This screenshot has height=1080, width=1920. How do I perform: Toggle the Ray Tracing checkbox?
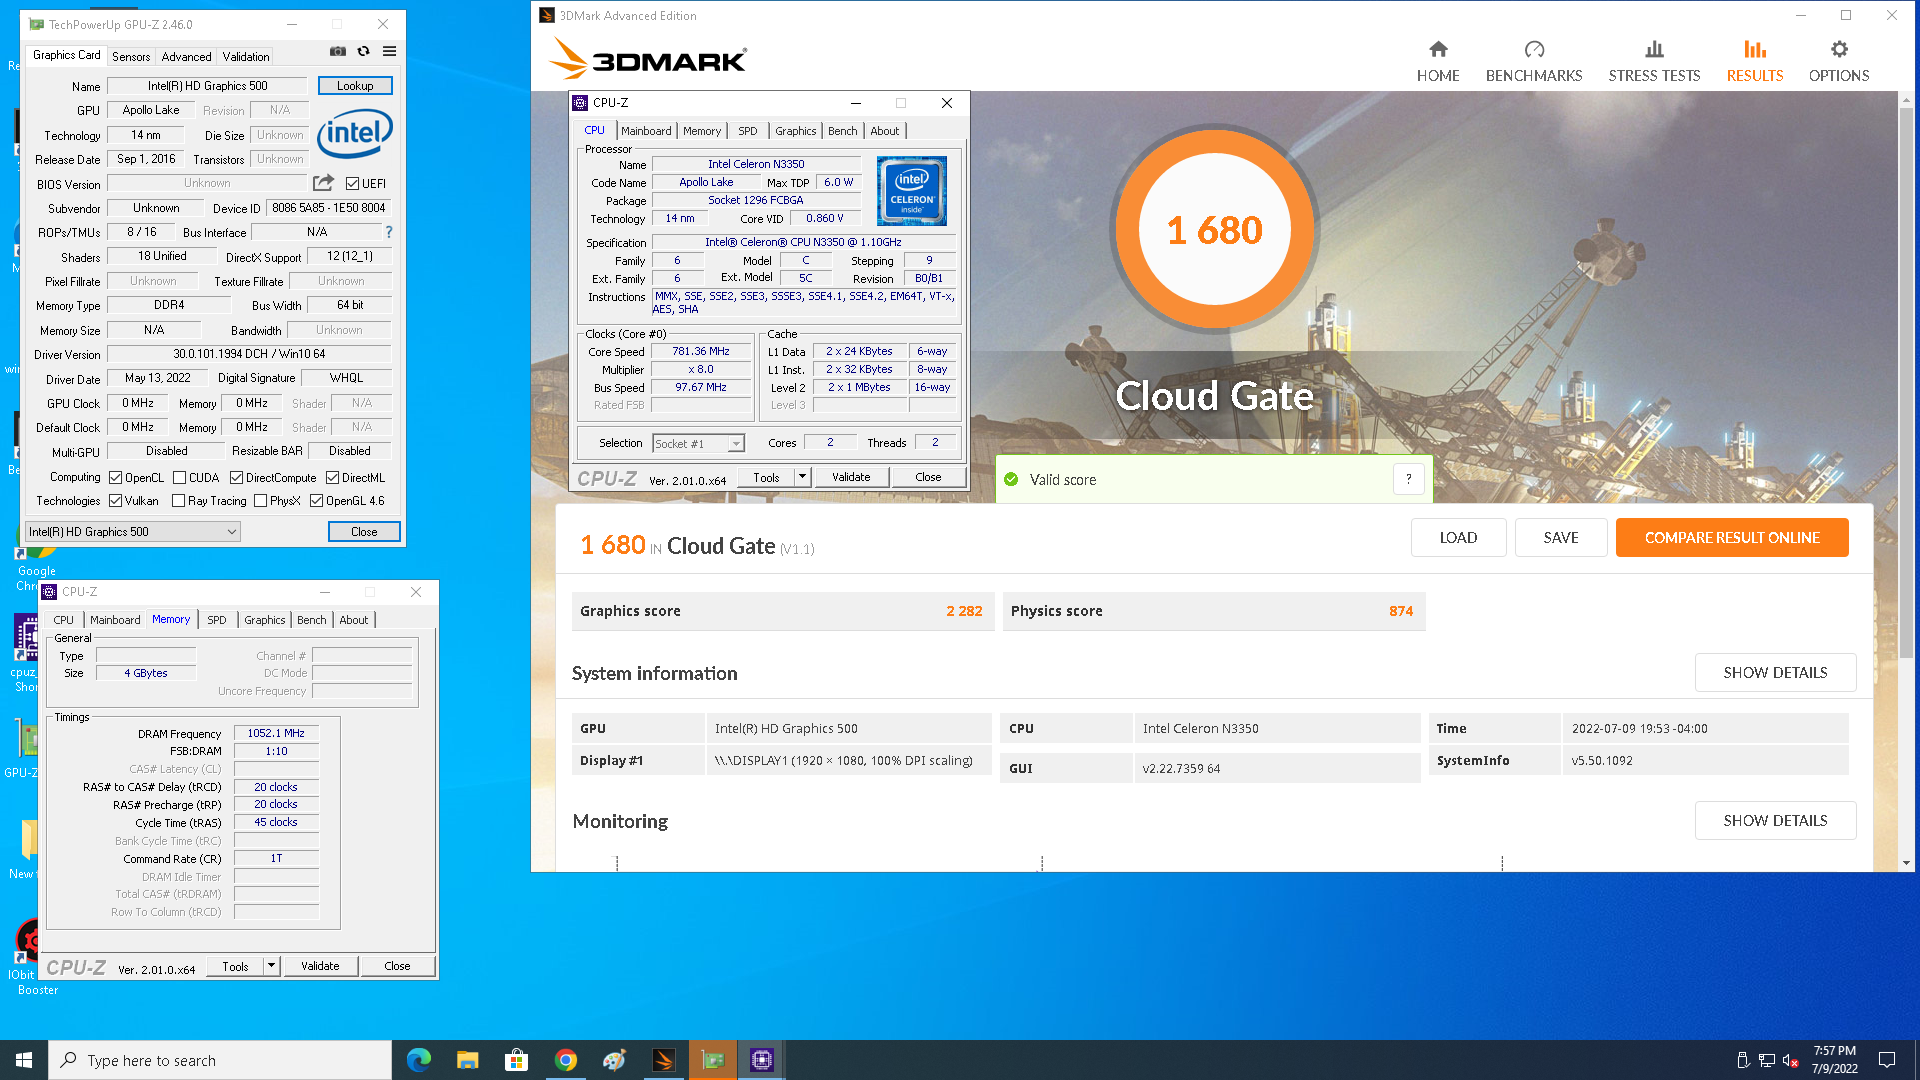pos(178,501)
